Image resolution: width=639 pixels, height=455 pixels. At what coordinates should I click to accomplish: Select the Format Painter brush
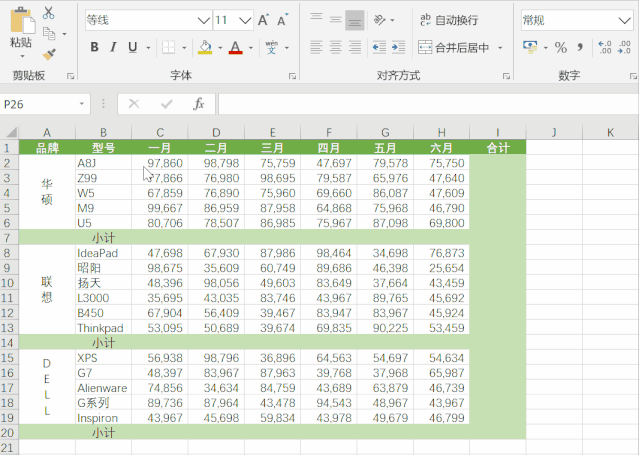(49, 54)
